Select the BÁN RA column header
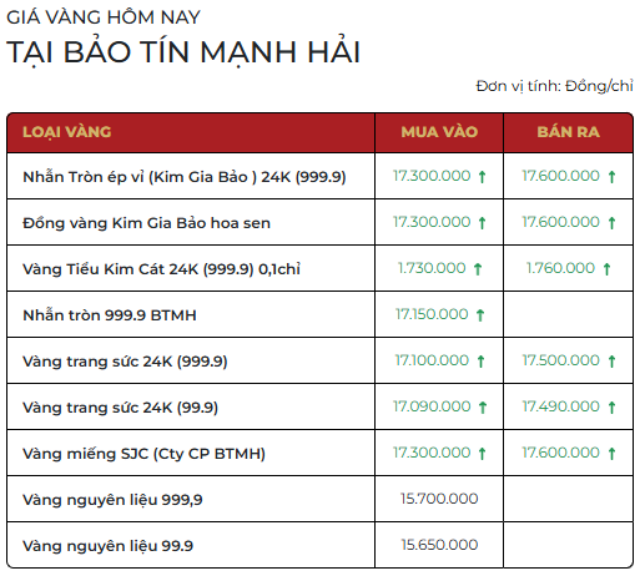Screen dimensions: 640x576 point(568,132)
